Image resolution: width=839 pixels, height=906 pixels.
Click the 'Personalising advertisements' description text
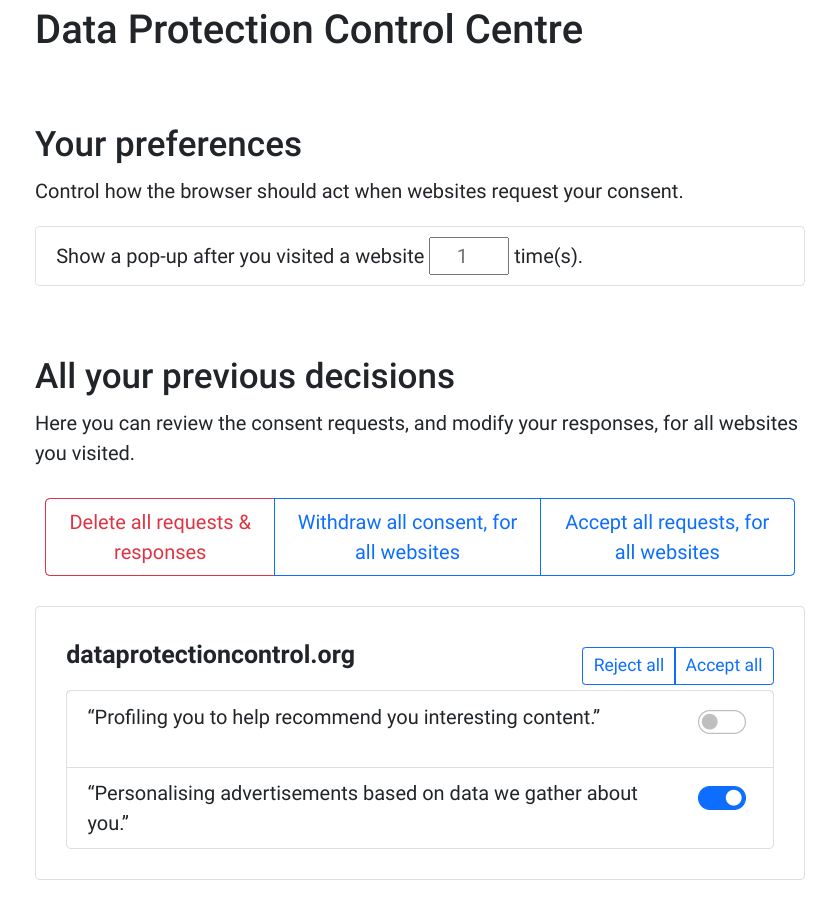(x=362, y=793)
